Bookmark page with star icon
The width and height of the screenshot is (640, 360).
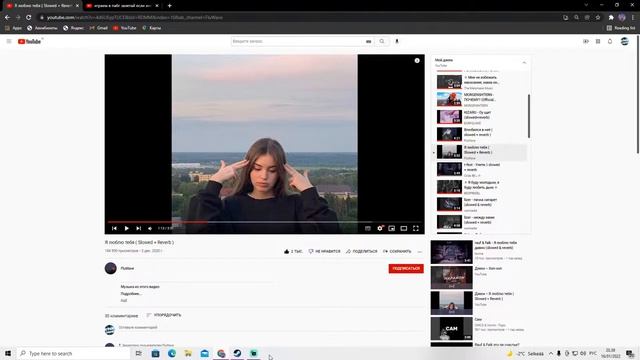coord(598,18)
